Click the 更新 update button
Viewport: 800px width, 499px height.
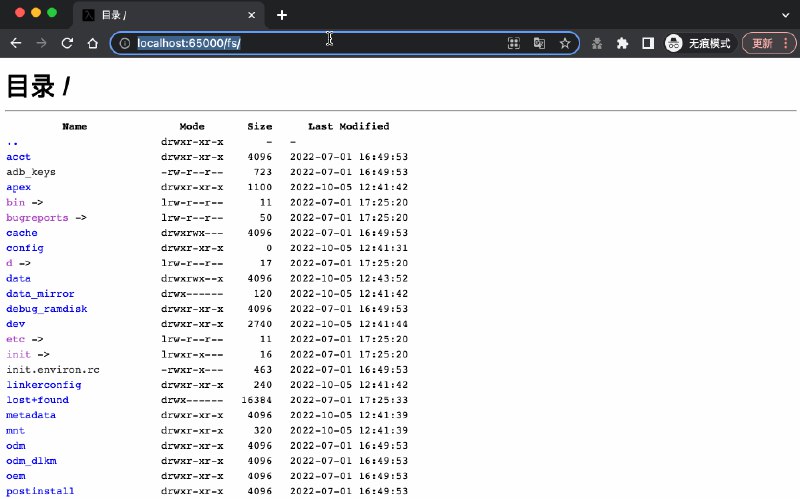point(762,43)
